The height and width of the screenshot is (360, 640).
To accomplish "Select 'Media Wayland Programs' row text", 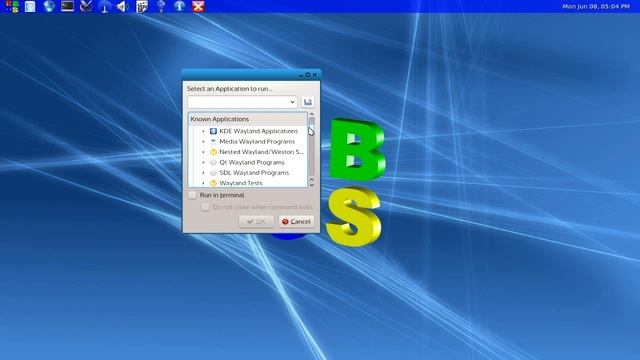I will coord(257,142).
